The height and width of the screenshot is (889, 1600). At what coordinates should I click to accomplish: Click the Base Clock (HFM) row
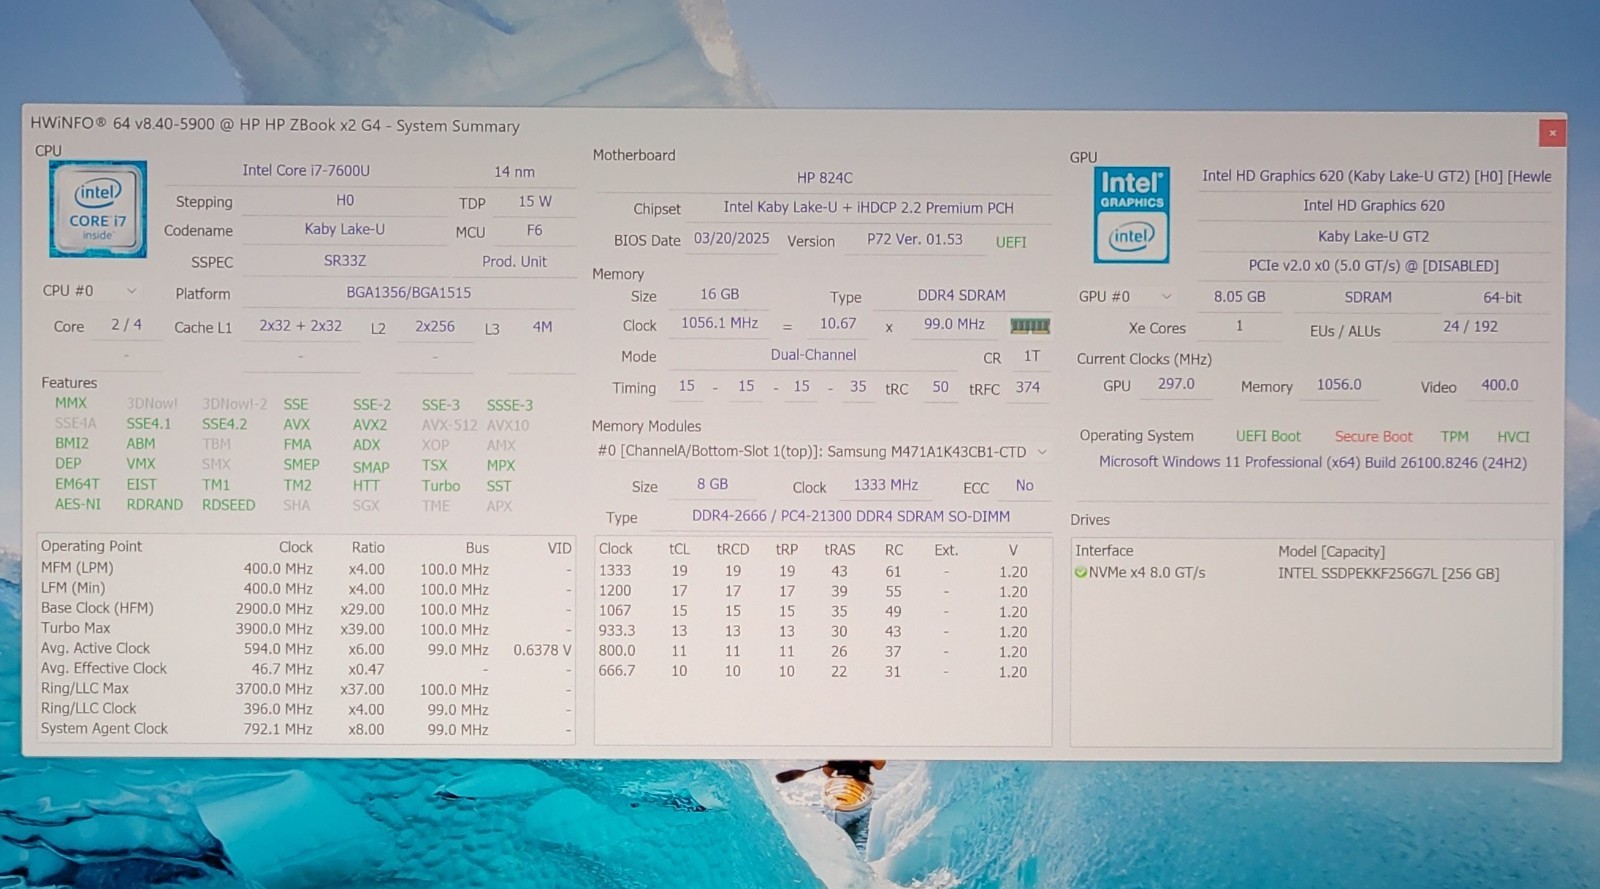coord(306,608)
